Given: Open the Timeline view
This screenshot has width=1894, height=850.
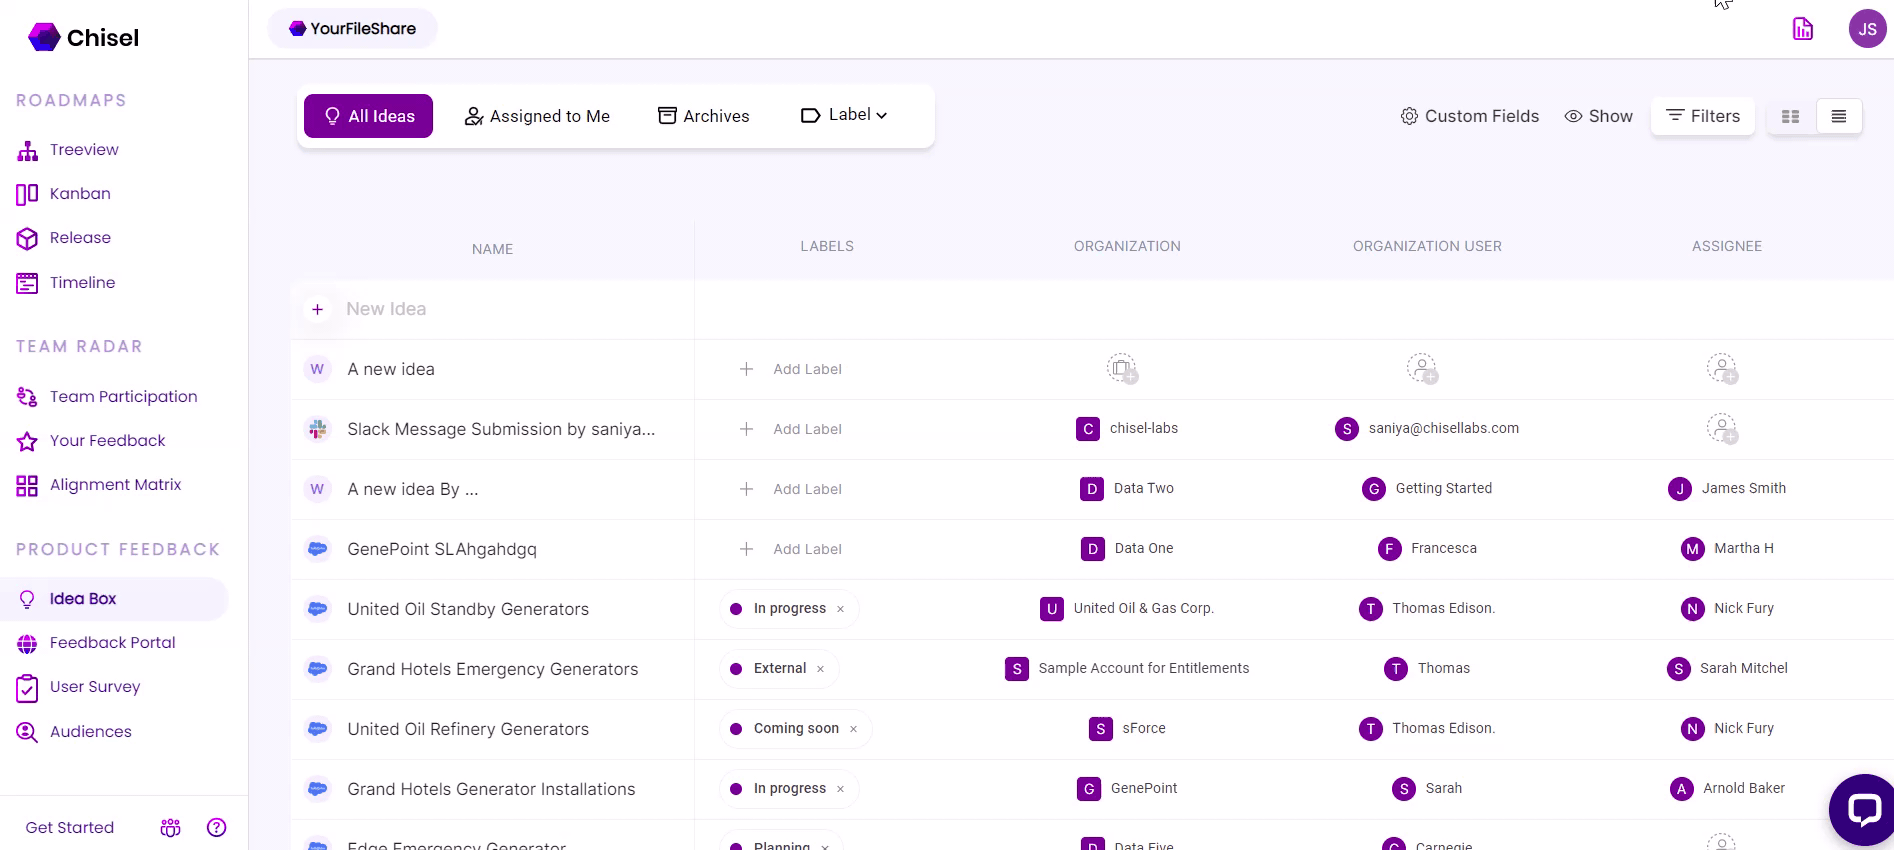Looking at the screenshot, I should [66, 283].
